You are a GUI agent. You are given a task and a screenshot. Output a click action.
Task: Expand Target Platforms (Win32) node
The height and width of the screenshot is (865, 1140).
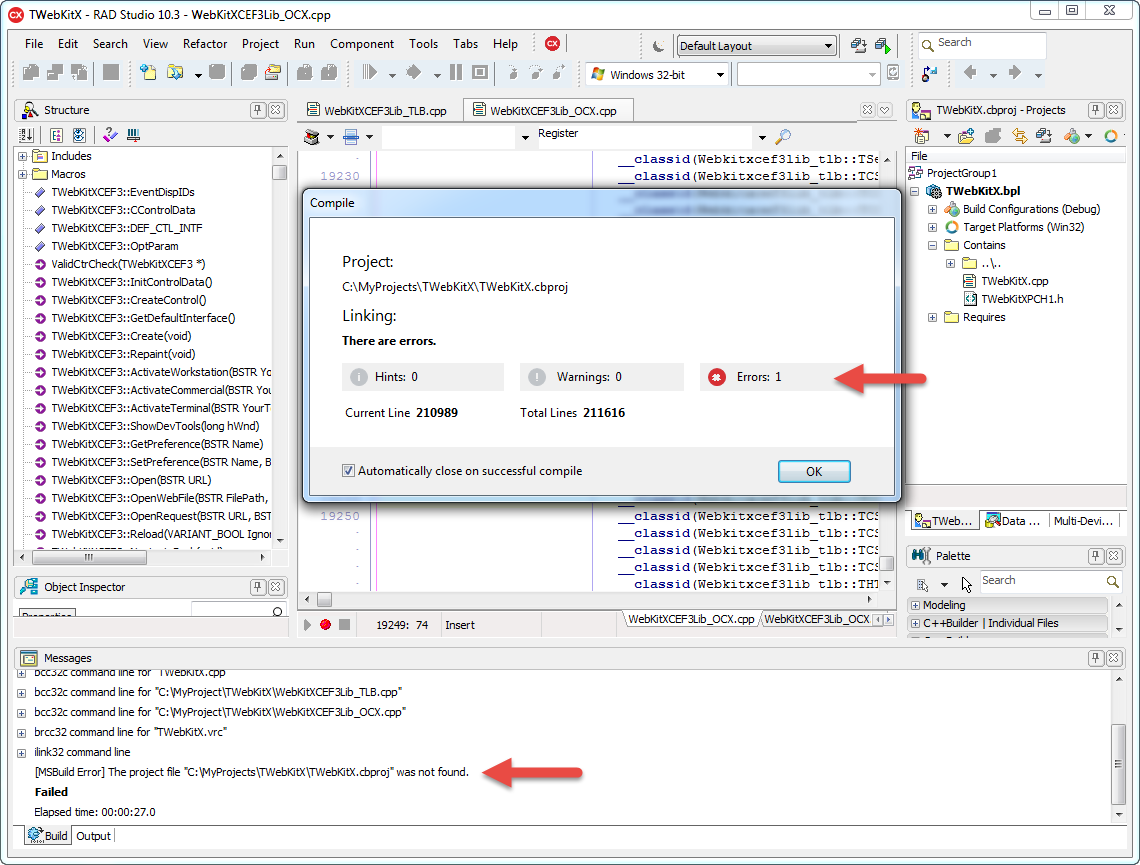click(x=932, y=228)
